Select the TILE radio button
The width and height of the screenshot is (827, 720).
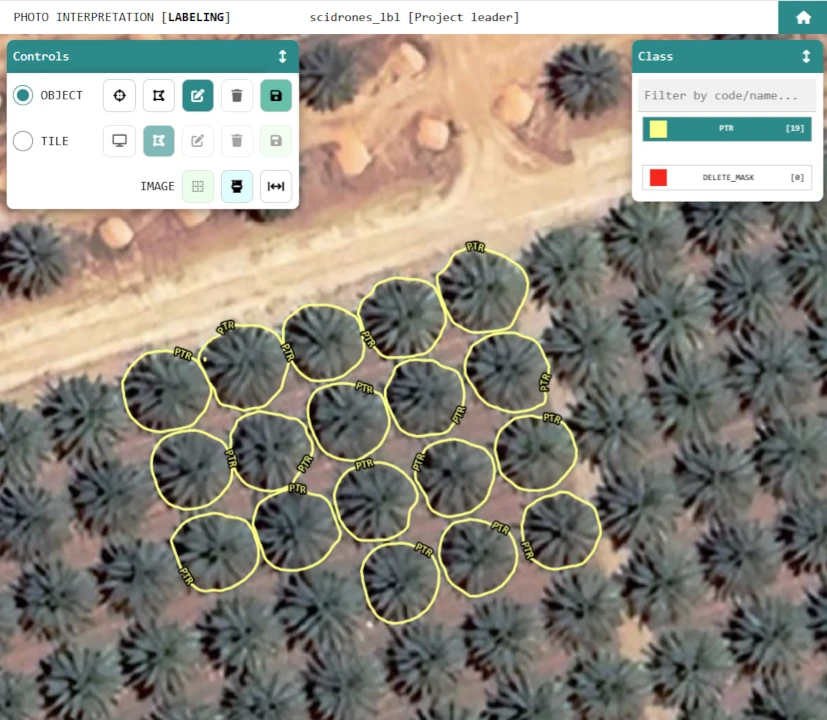pyautogui.click(x=23, y=141)
